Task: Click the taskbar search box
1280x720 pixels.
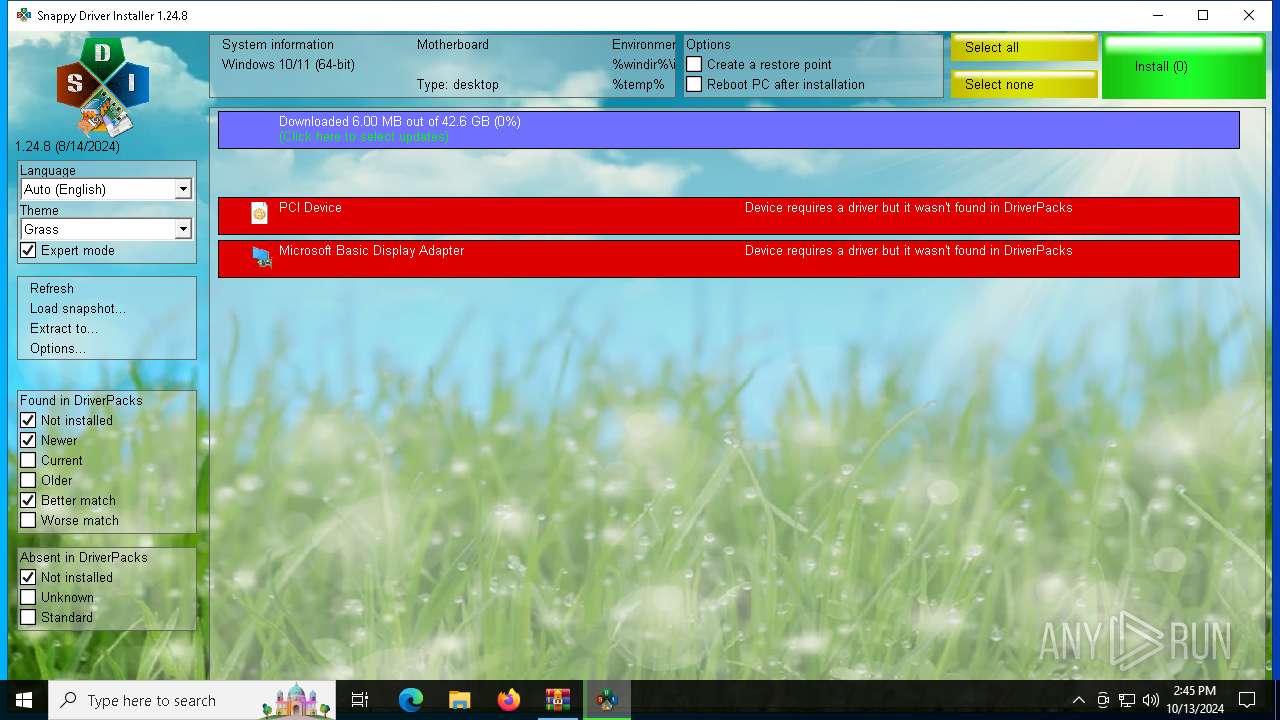Action: tap(194, 700)
